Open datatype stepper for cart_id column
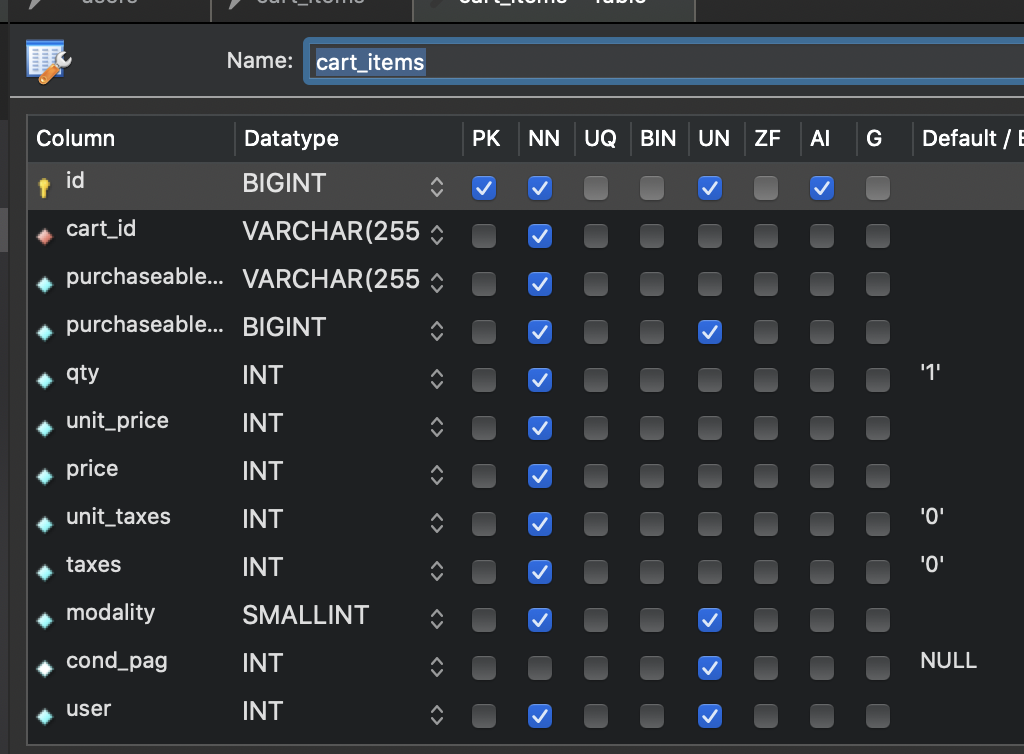Screen dimensions: 1024x754 tap(437, 235)
